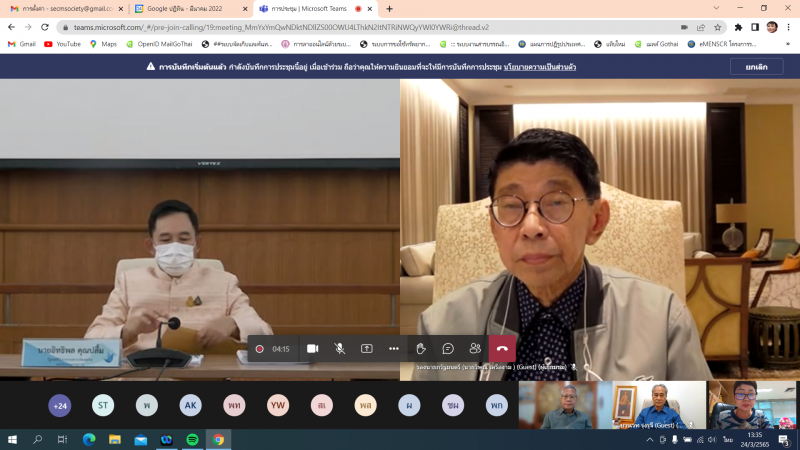Bookmark this page with the star icon
Image resolution: width=800 pixels, height=450 pixels.
pyautogui.click(x=717, y=27)
